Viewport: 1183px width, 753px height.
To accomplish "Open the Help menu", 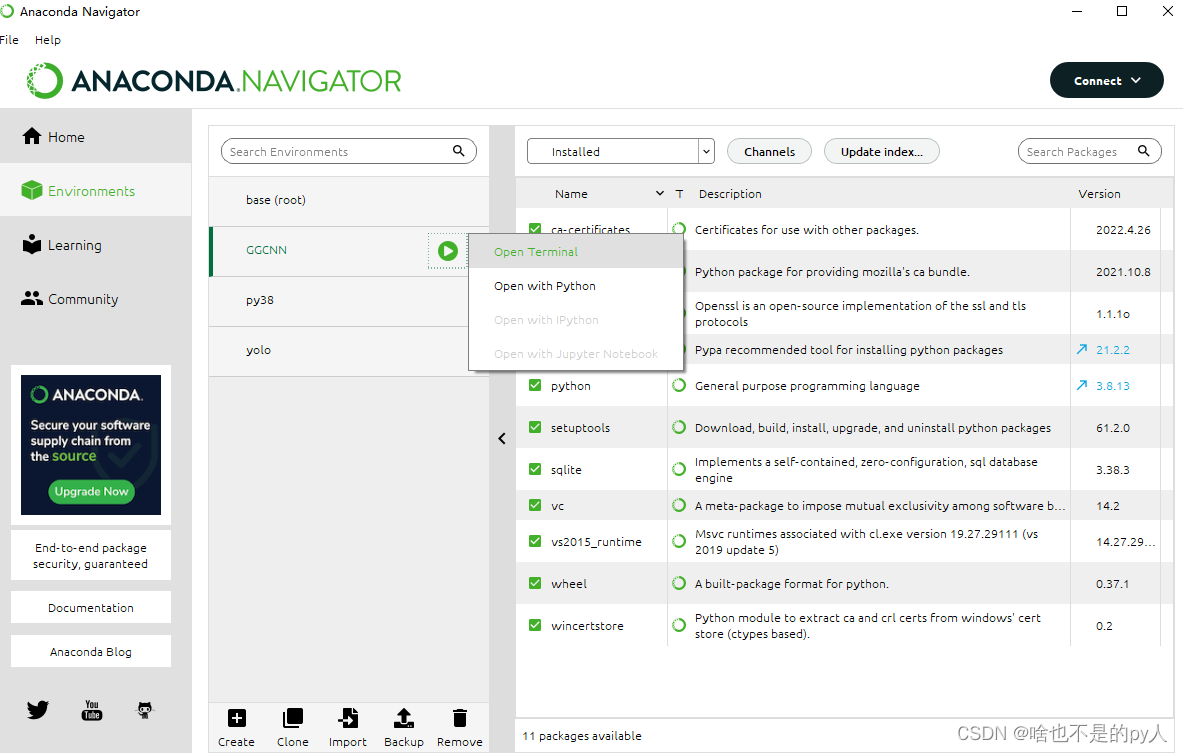I will [48, 40].
